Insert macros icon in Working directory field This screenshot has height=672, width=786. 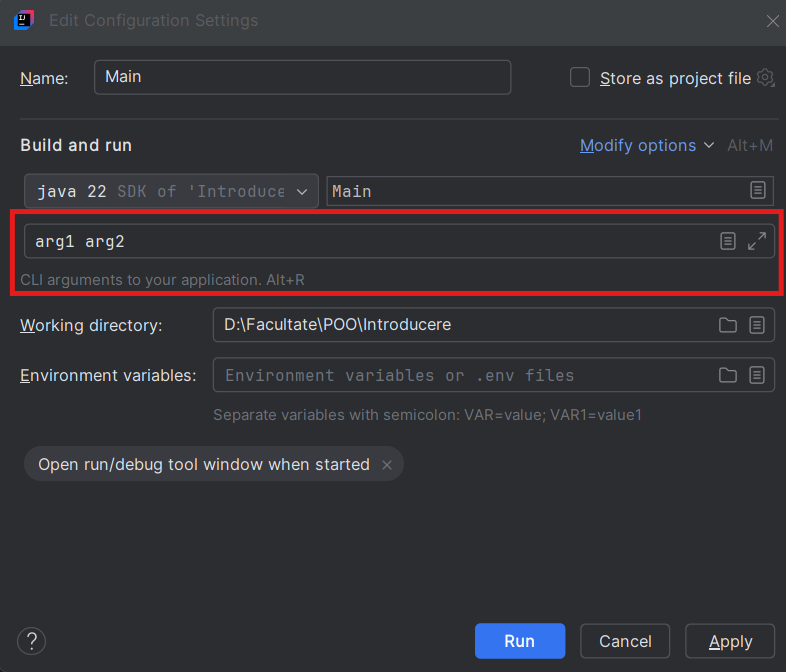click(756, 325)
